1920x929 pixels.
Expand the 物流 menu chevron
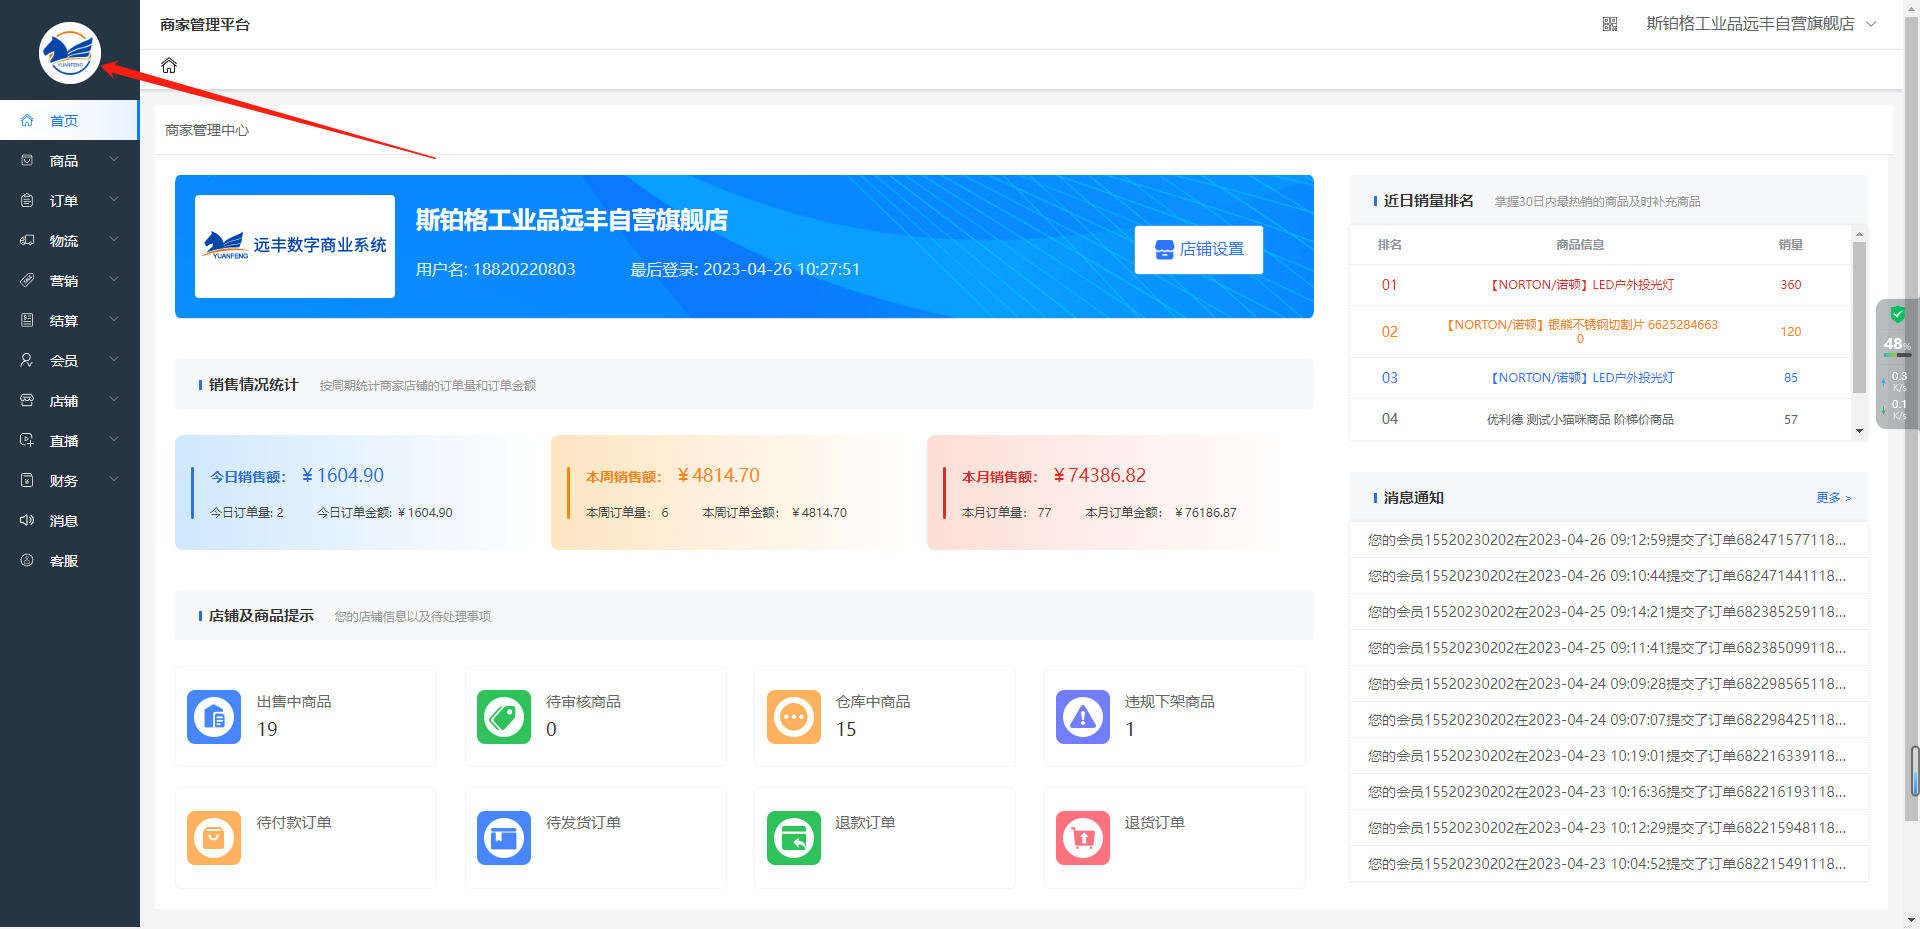[114, 240]
